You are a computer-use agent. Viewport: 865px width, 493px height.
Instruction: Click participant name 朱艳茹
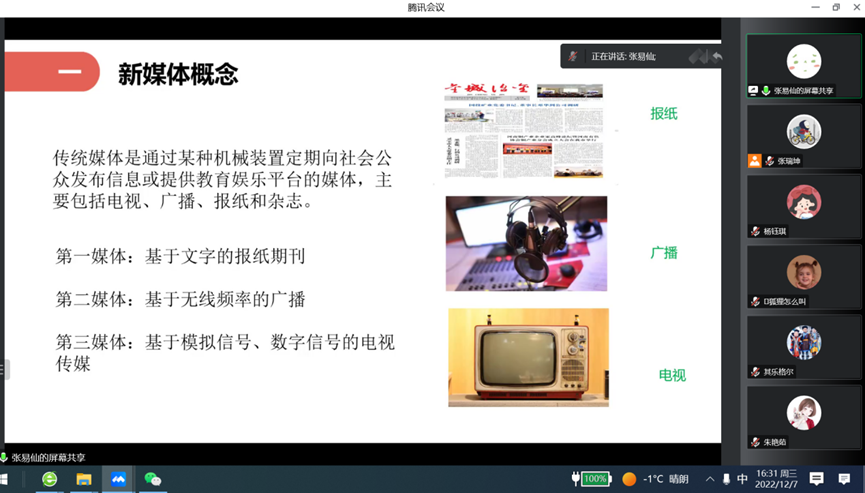(775, 442)
